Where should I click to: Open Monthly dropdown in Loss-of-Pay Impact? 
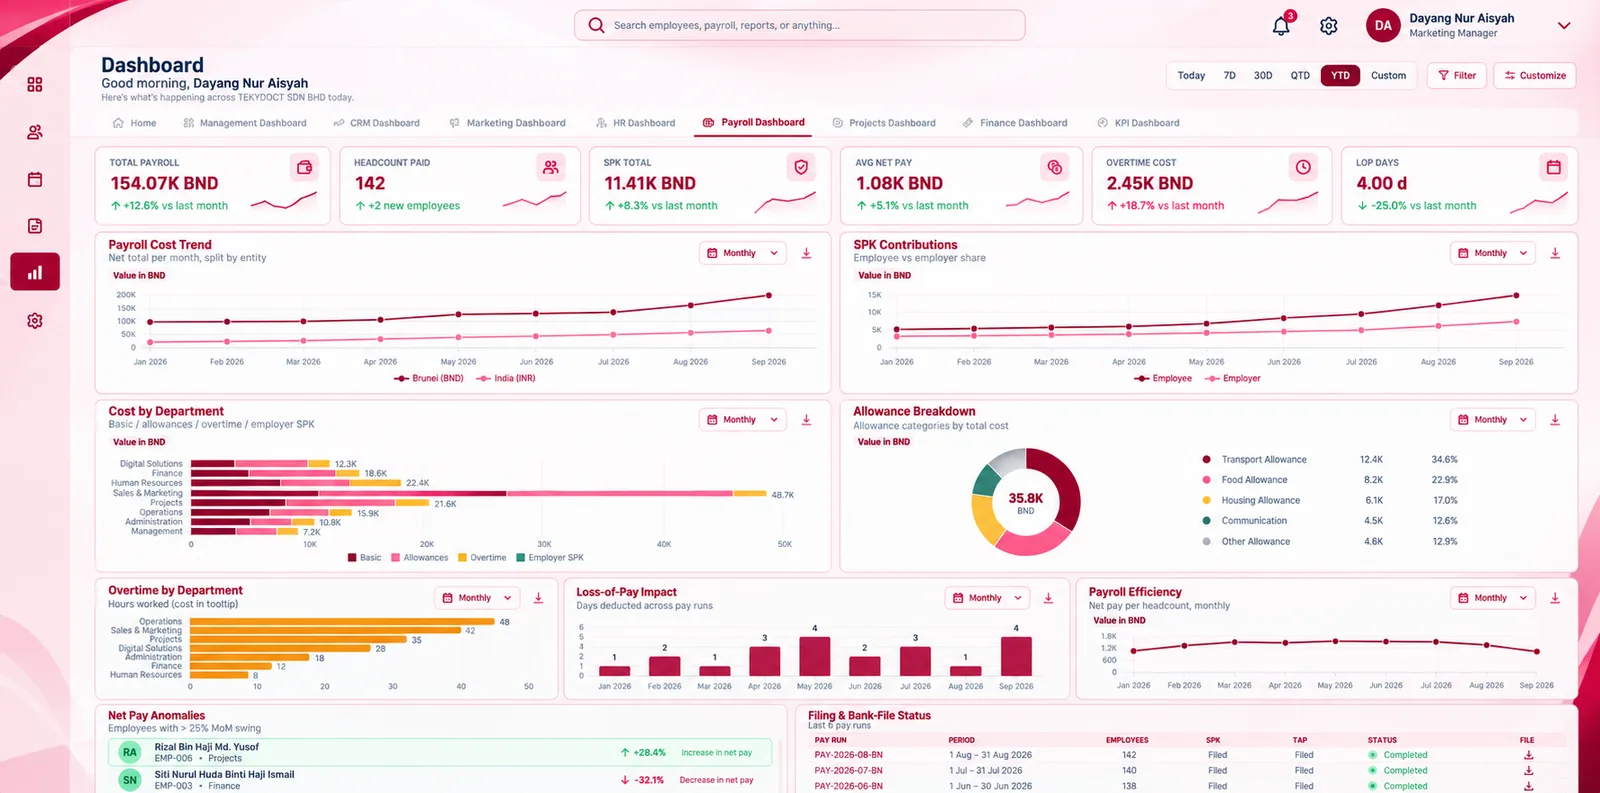pos(988,598)
